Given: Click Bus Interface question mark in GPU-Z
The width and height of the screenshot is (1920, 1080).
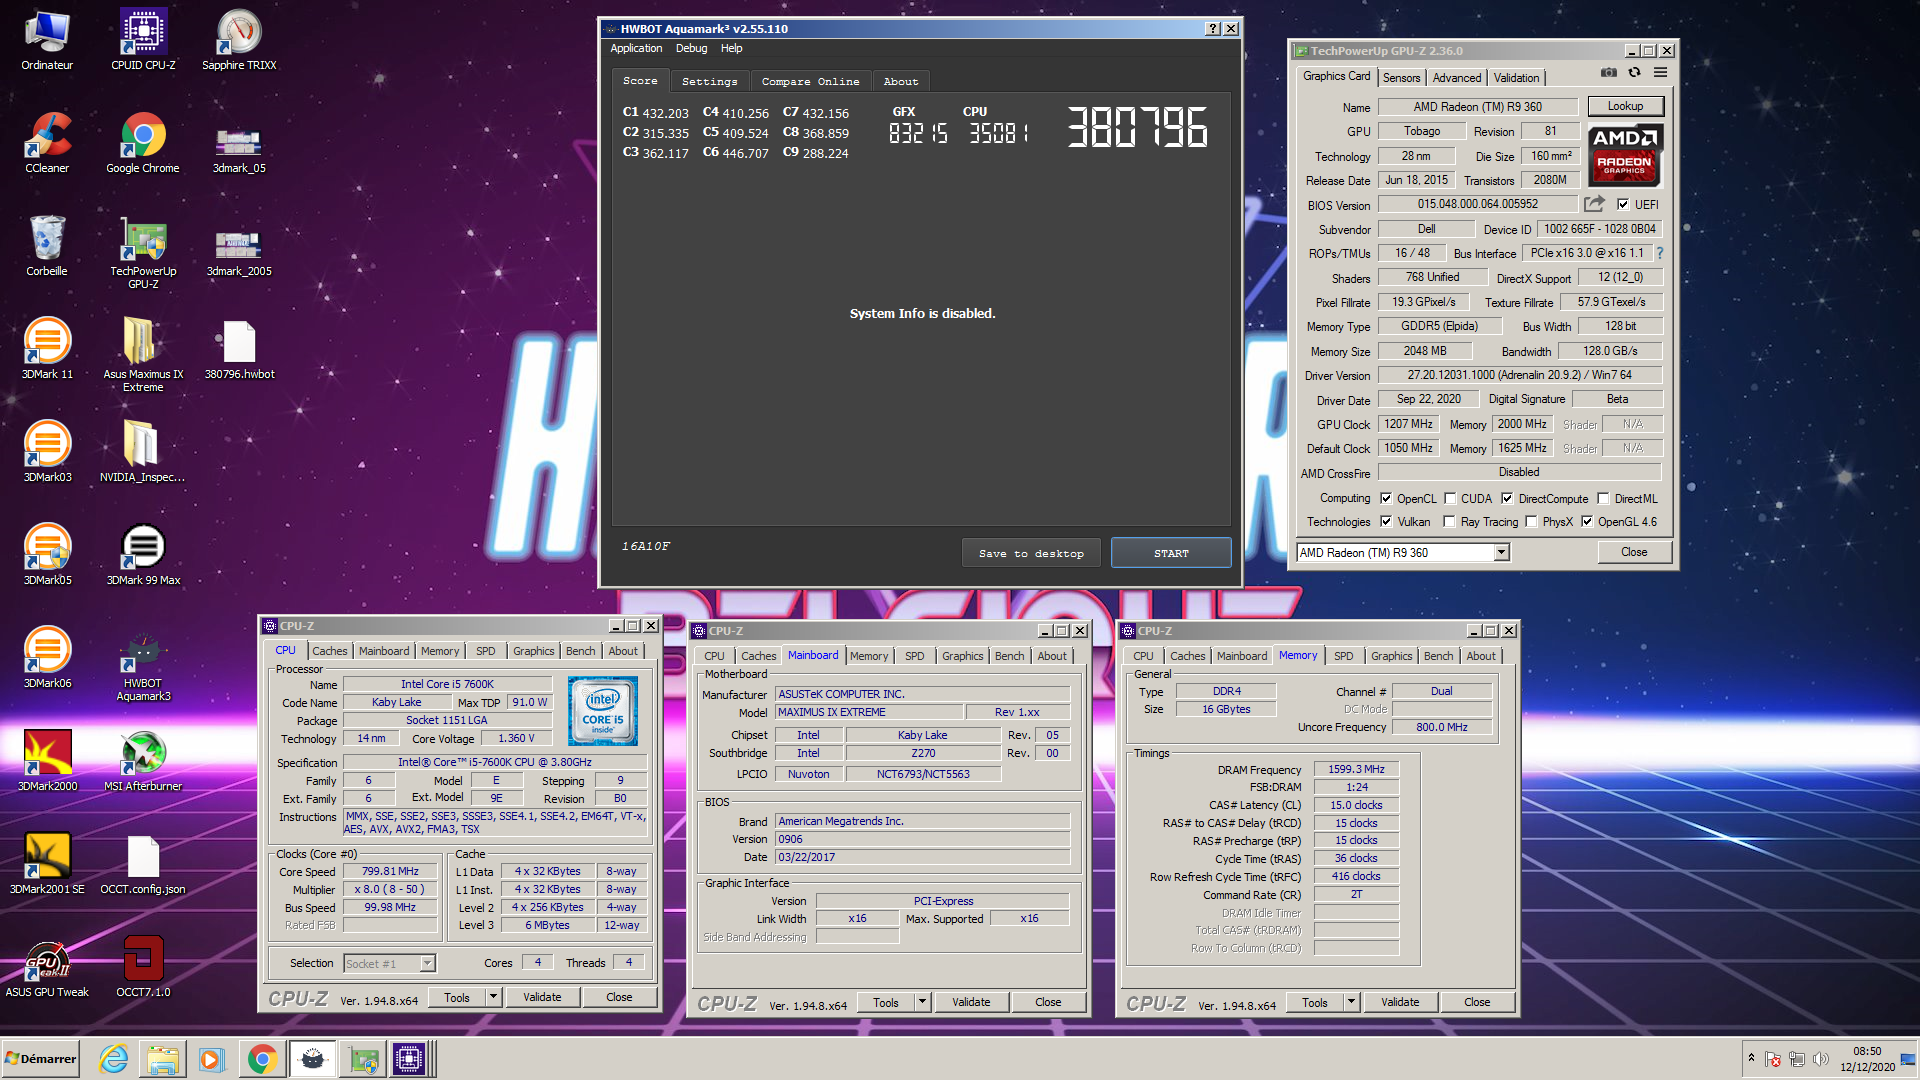Looking at the screenshot, I should [1659, 253].
